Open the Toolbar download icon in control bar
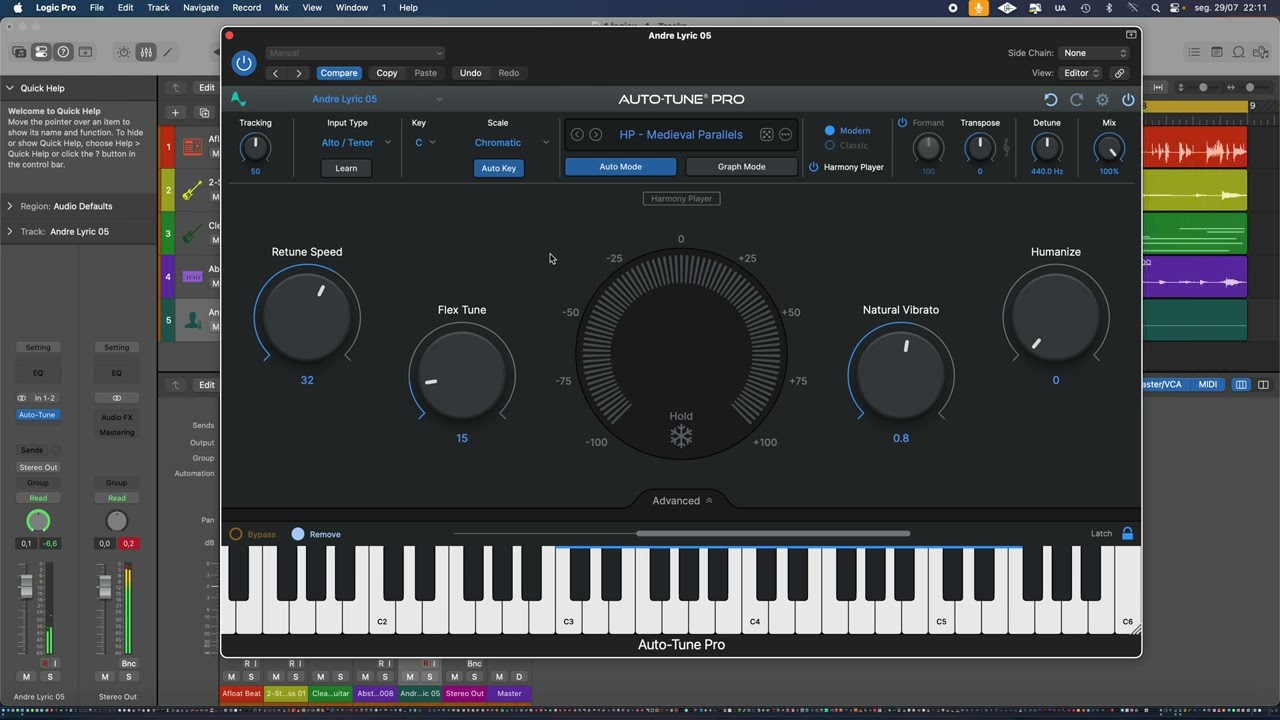The image size is (1280, 720). (x=85, y=52)
